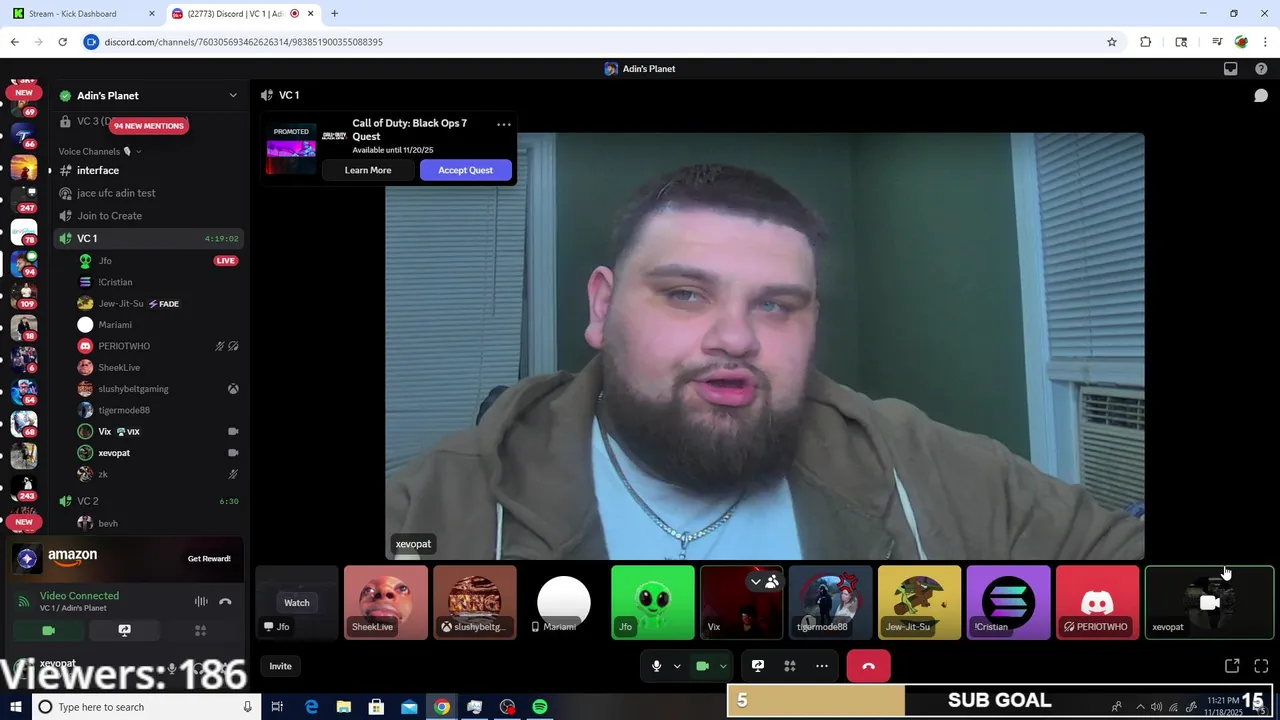Bookmark this page with the star
This screenshot has height=720, width=1280.
(1111, 42)
